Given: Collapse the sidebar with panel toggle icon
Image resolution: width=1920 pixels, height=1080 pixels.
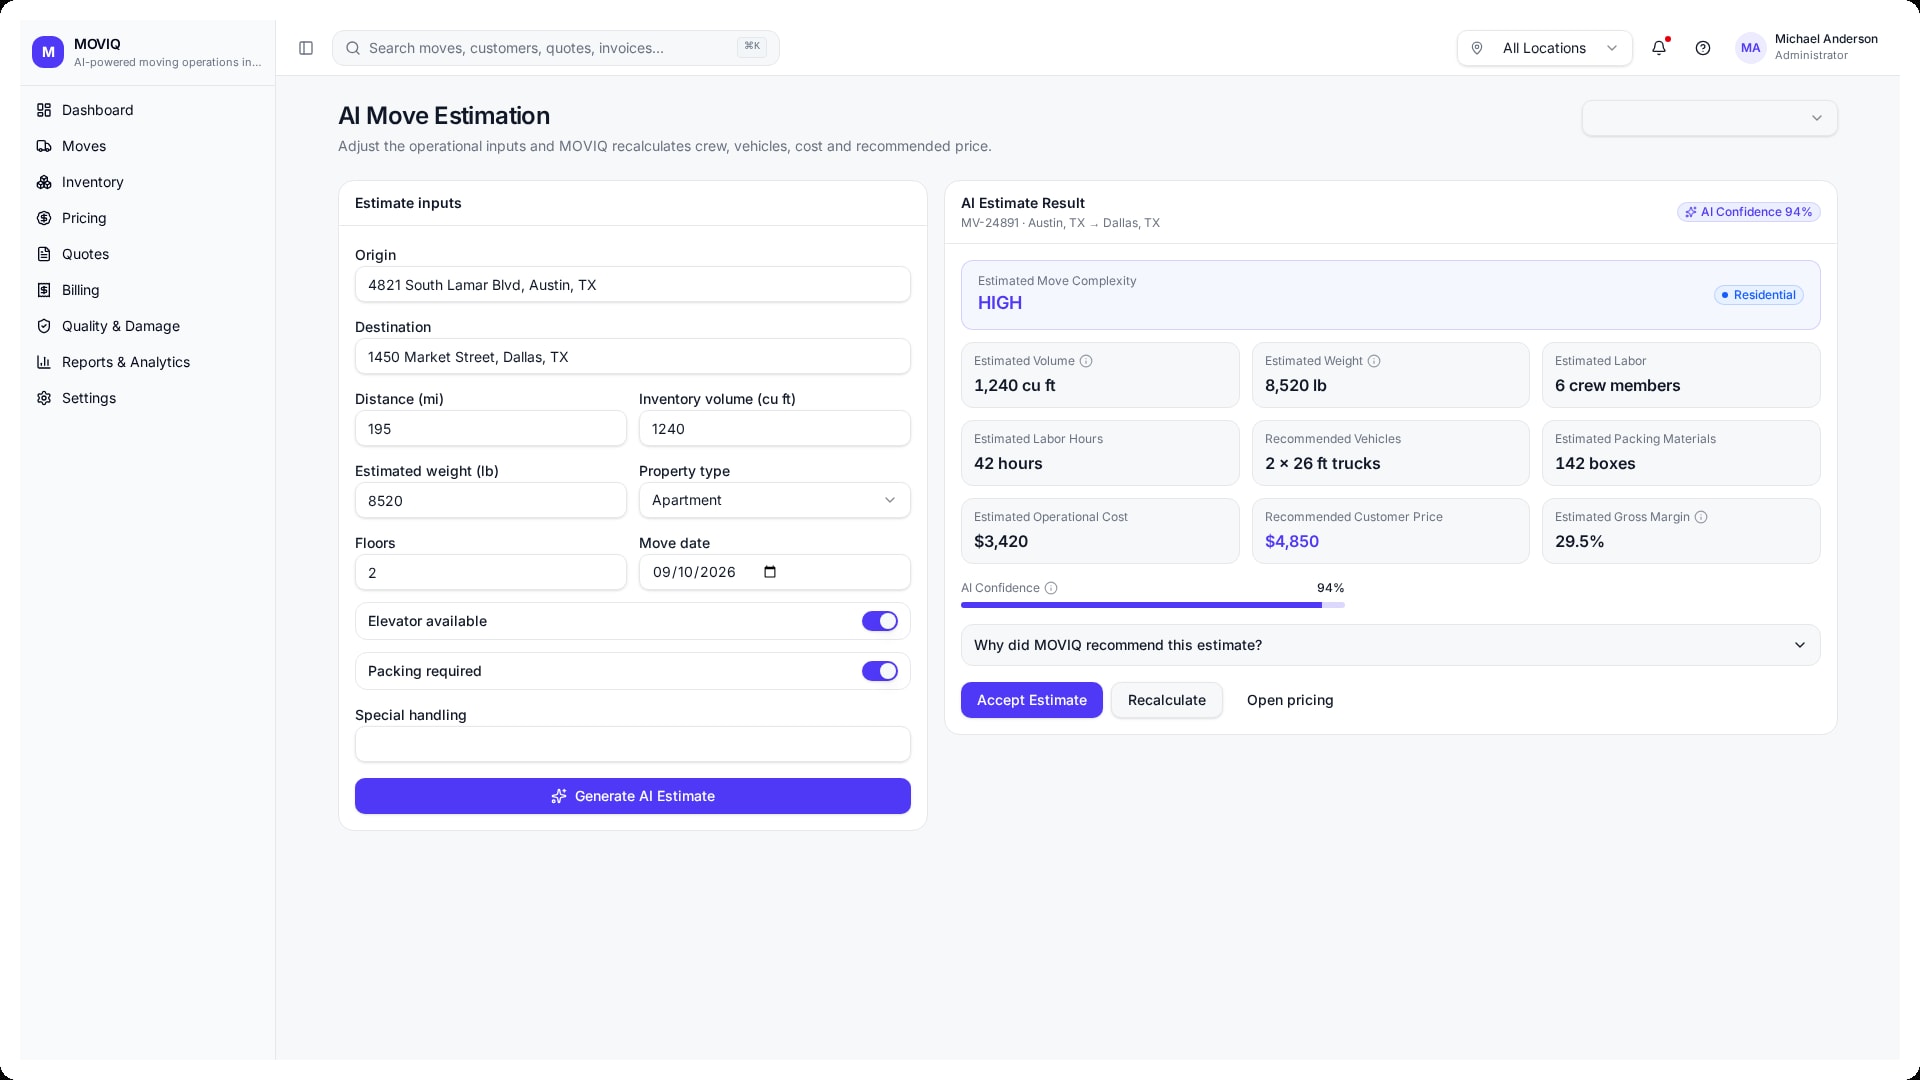Looking at the screenshot, I should (306, 48).
